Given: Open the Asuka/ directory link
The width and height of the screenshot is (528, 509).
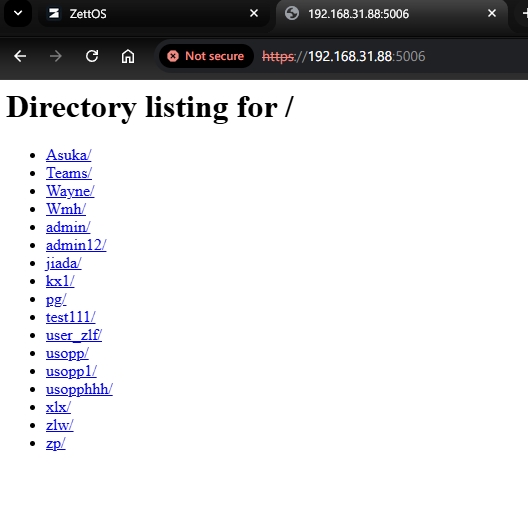Looking at the screenshot, I should click(x=69, y=155).
